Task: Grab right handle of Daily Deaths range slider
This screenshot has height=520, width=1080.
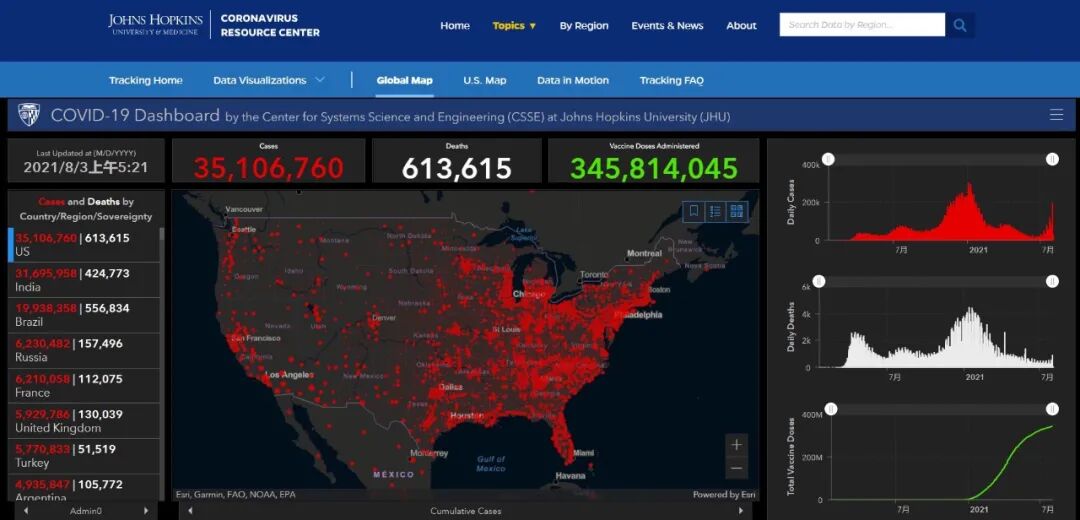Action: point(1052,281)
